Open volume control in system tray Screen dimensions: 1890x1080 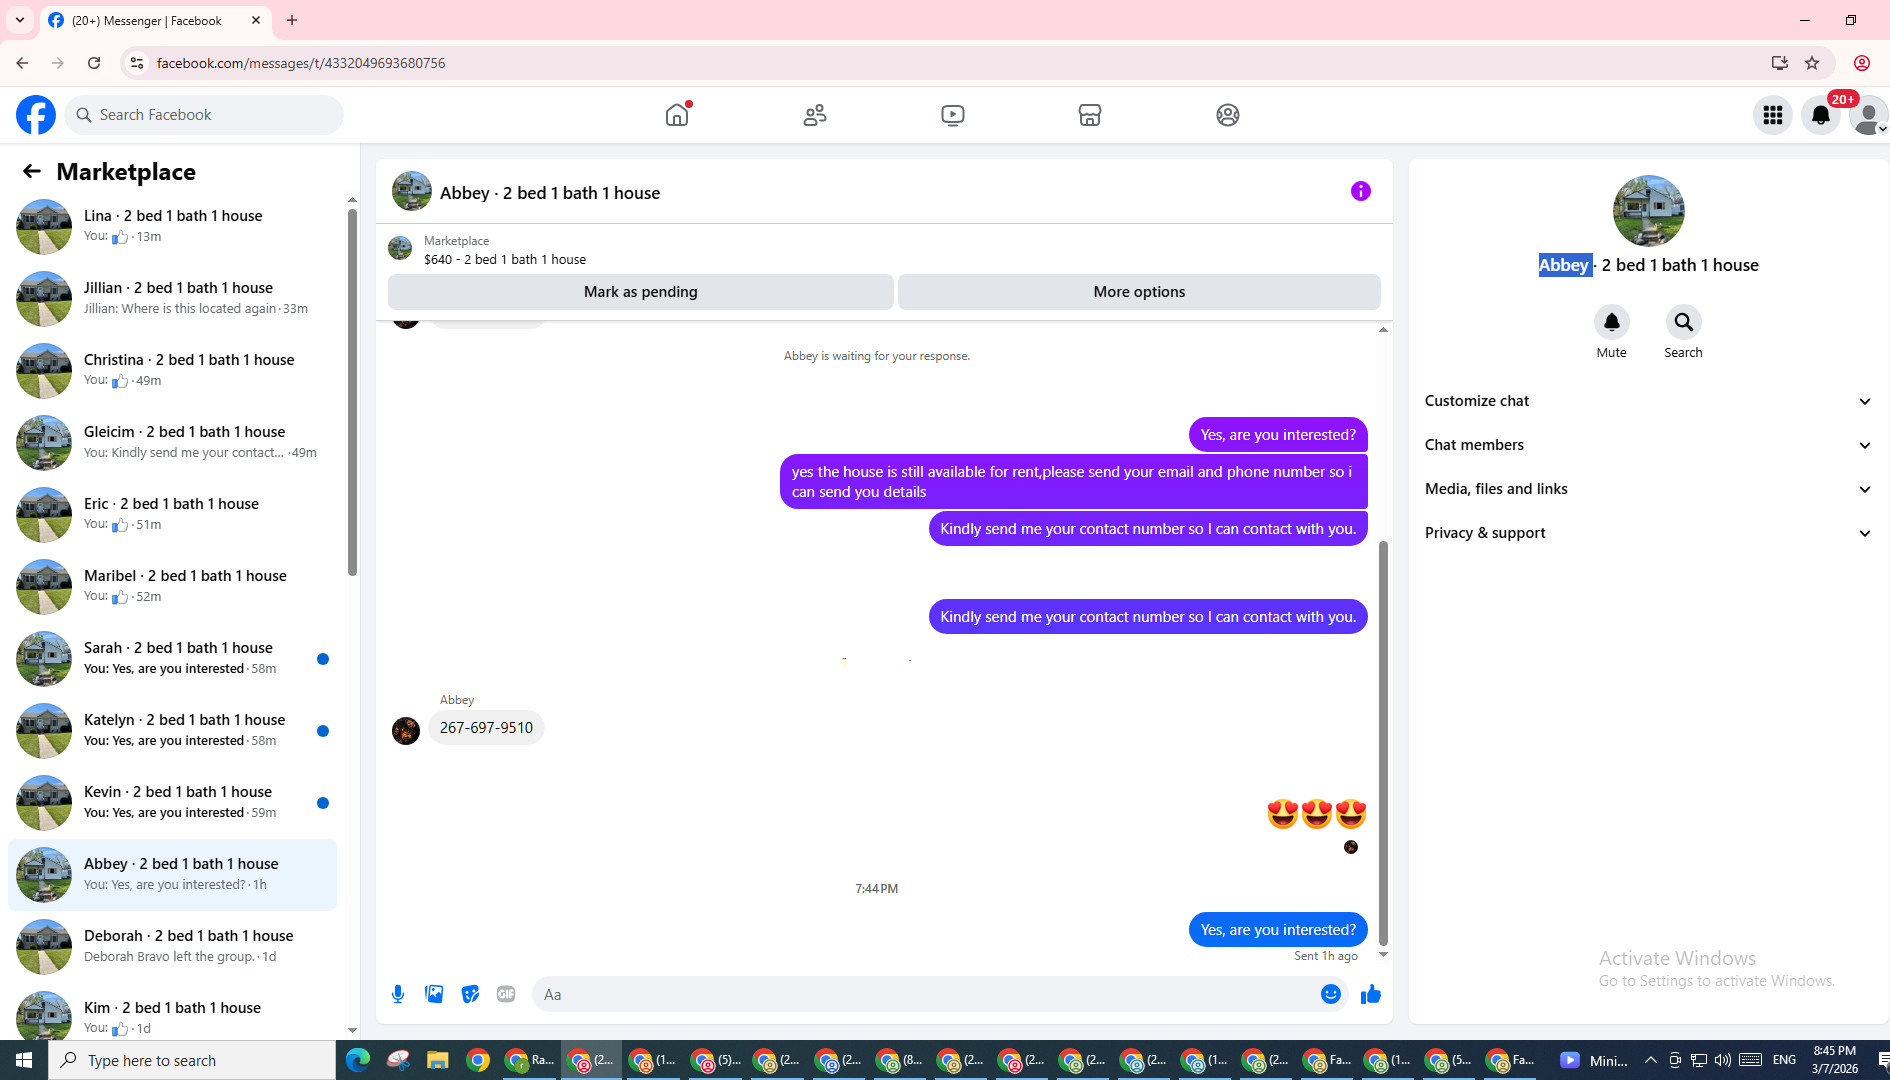(x=1722, y=1060)
